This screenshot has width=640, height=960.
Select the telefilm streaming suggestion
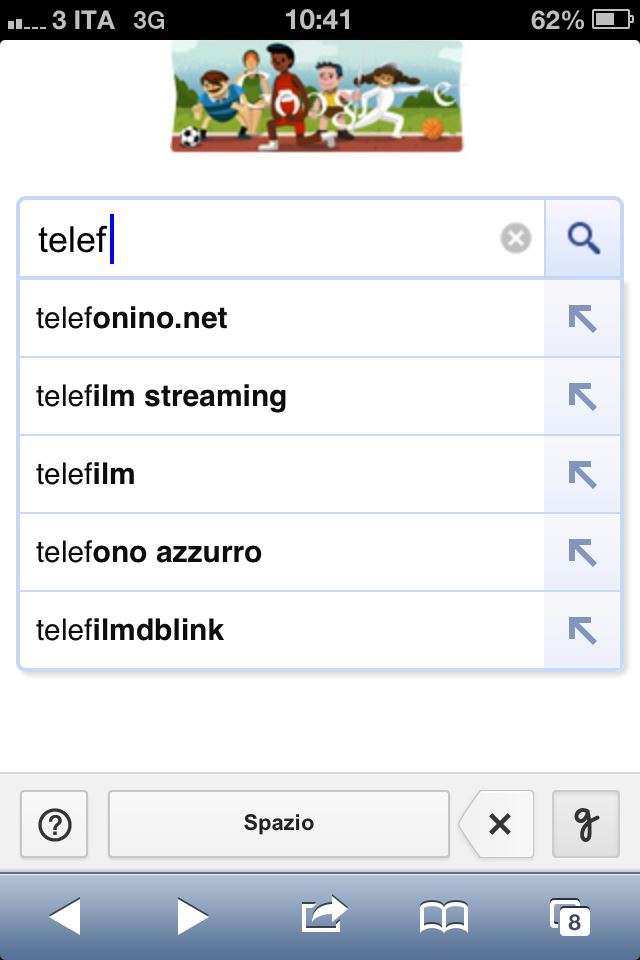[x=282, y=397]
